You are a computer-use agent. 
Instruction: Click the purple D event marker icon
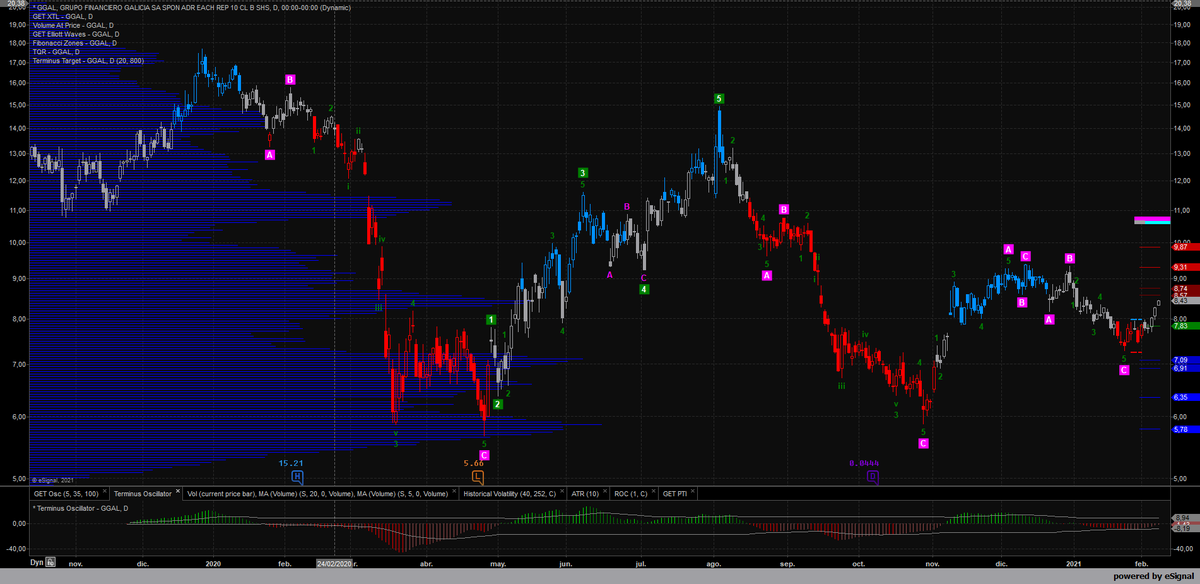point(872,477)
